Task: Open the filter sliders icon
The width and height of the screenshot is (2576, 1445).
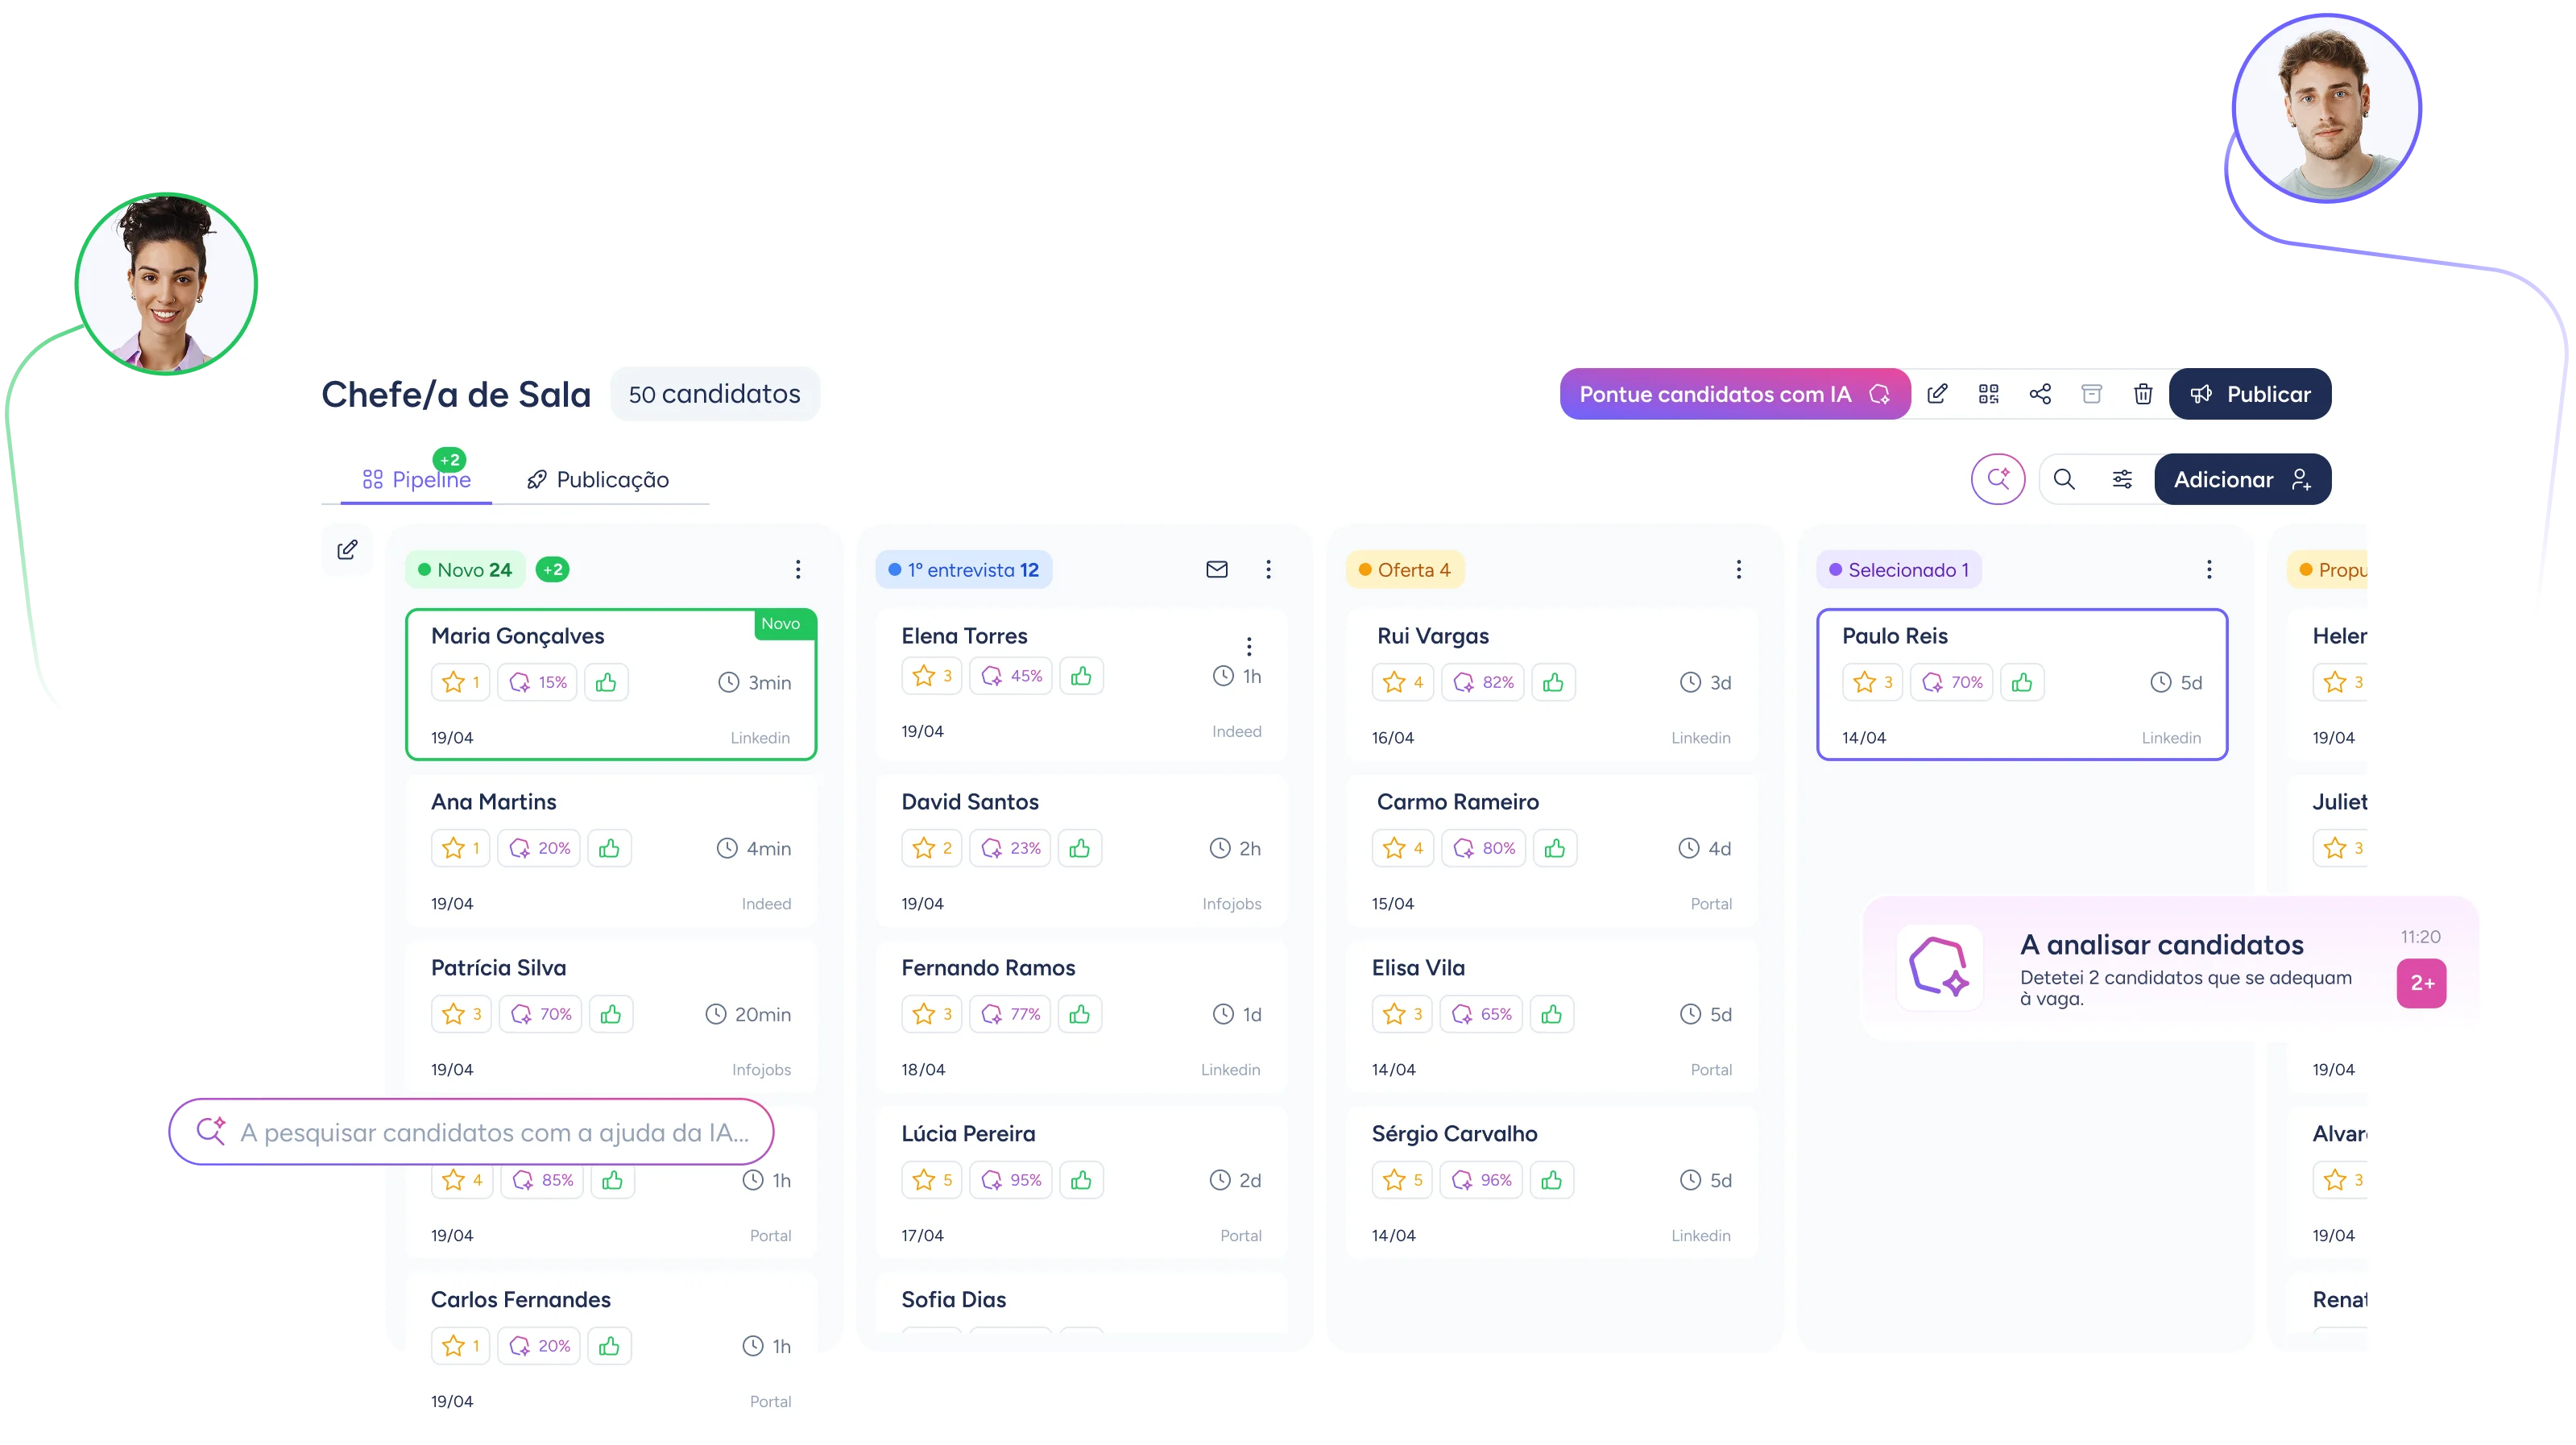Action: point(2122,479)
